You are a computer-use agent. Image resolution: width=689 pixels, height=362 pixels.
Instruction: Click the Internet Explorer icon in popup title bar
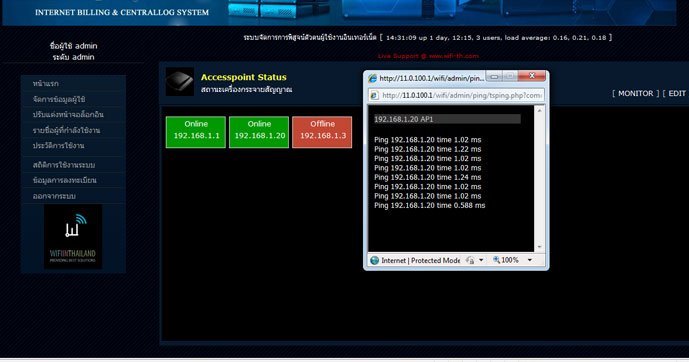point(373,78)
